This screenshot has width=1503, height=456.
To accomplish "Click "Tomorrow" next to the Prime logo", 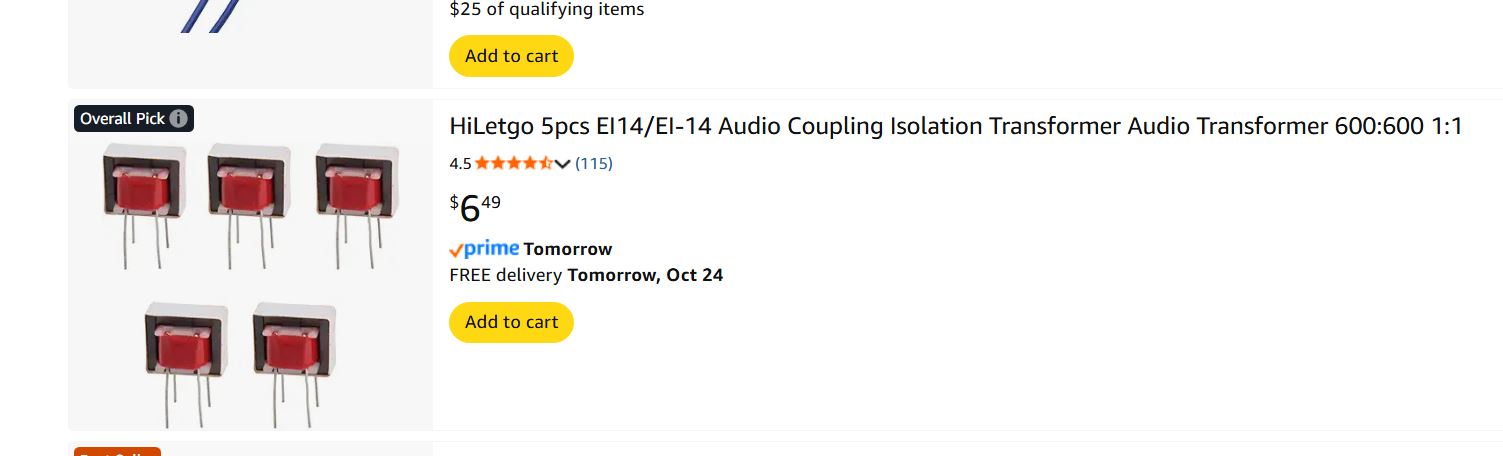I will tap(567, 249).
